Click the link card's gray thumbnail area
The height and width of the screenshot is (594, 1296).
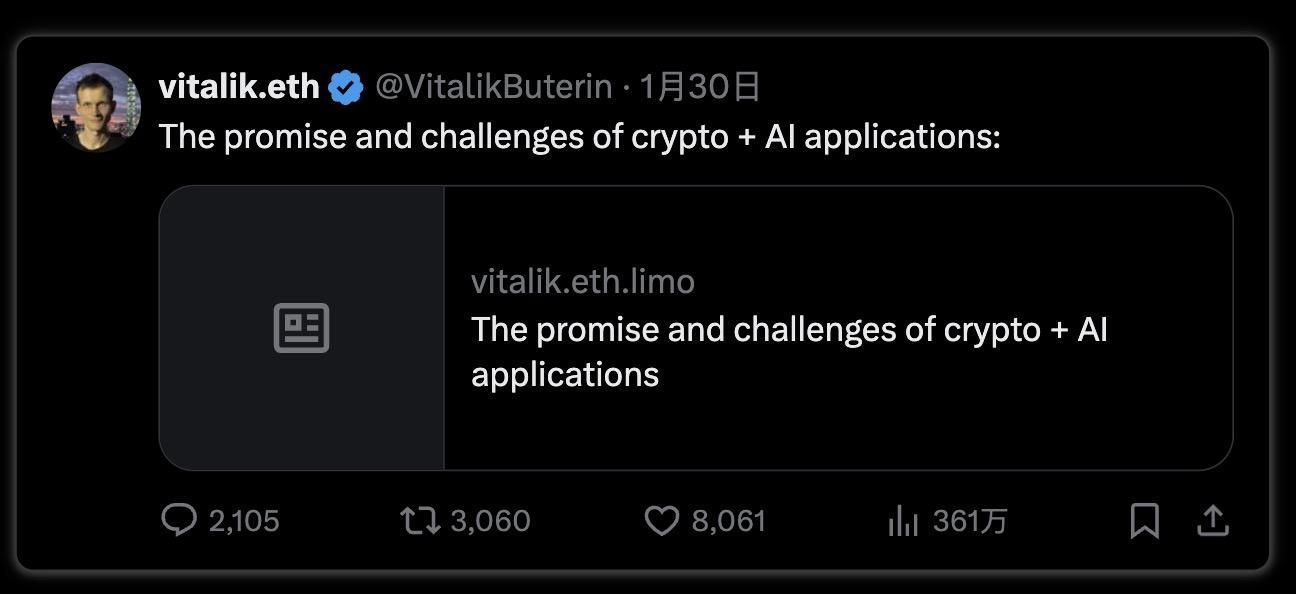(x=301, y=410)
